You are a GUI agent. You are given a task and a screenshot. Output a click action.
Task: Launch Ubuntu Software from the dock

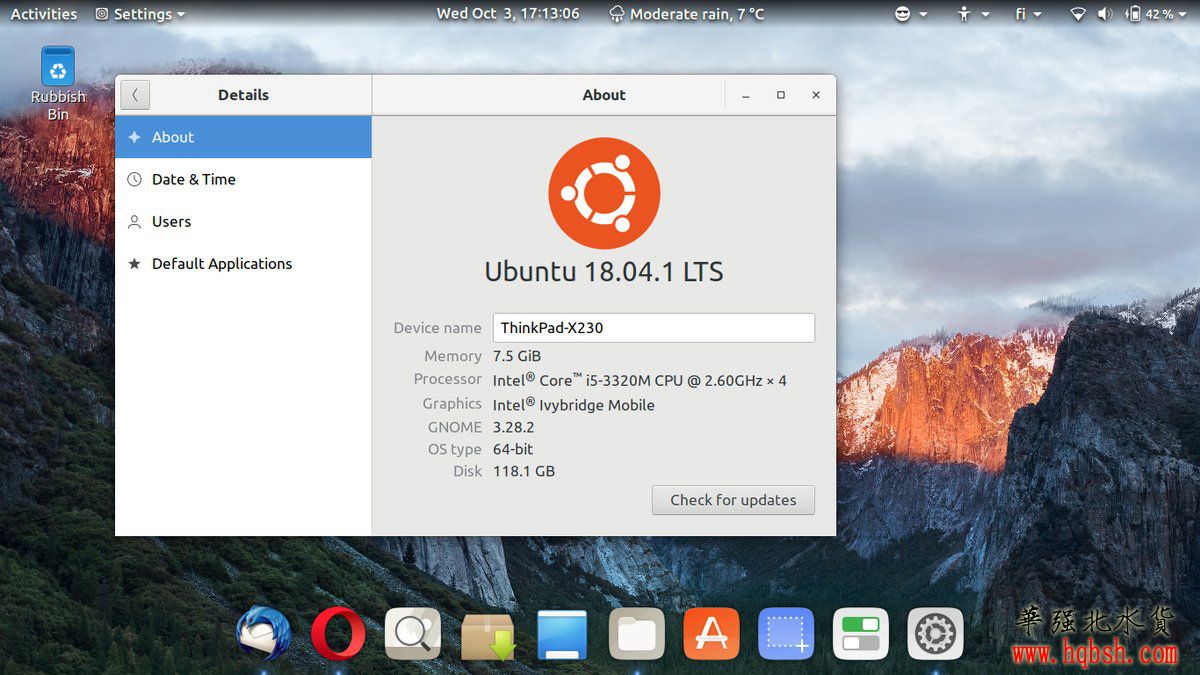pos(711,633)
